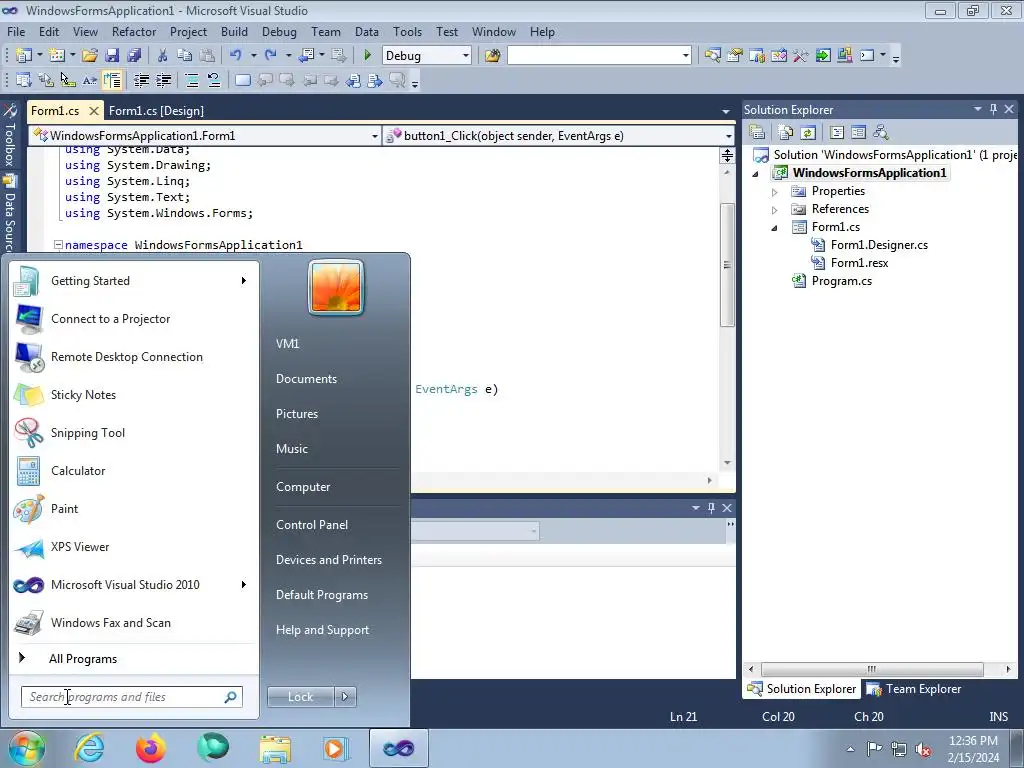Uncomment the selected lines icon
This screenshot has width=1024, height=768.
tap(214, 80)
